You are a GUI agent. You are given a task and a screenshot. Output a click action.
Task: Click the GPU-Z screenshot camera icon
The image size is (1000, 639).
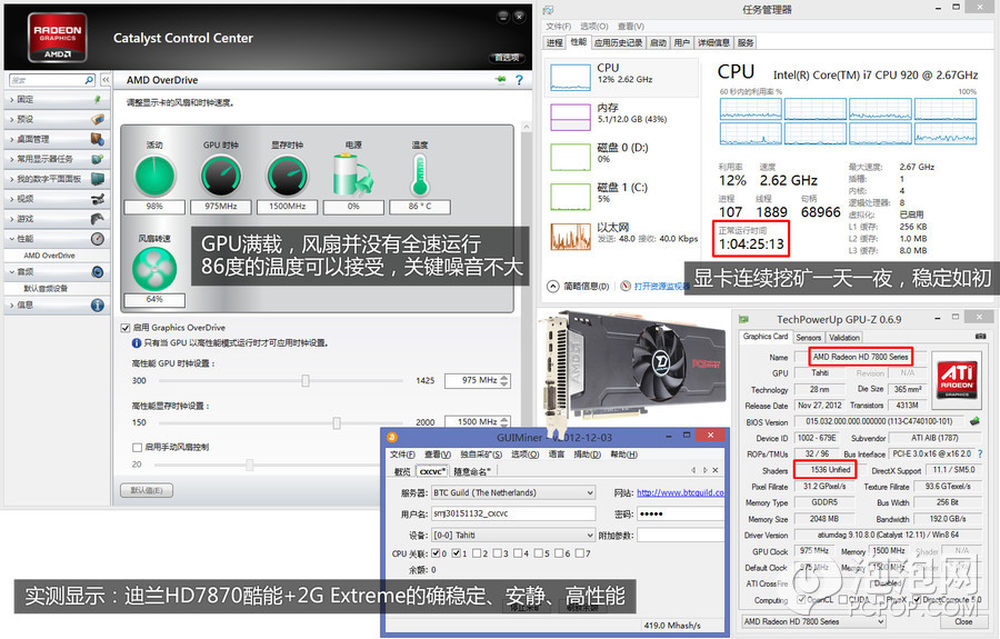tap(981, 336)
